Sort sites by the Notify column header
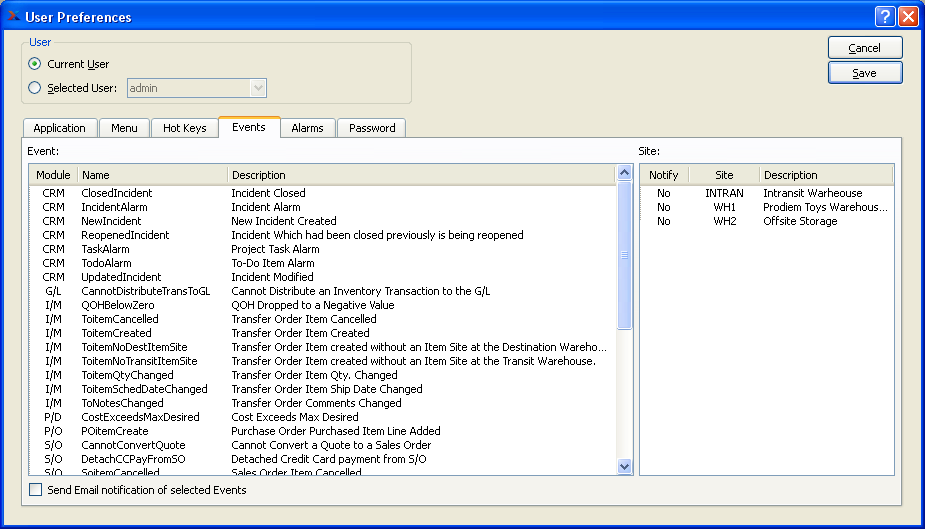The image size is (925, 529). coord(663,175)
